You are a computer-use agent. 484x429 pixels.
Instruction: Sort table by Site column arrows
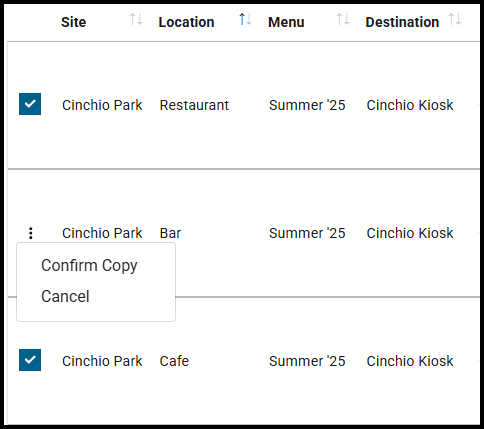[136, 19]
